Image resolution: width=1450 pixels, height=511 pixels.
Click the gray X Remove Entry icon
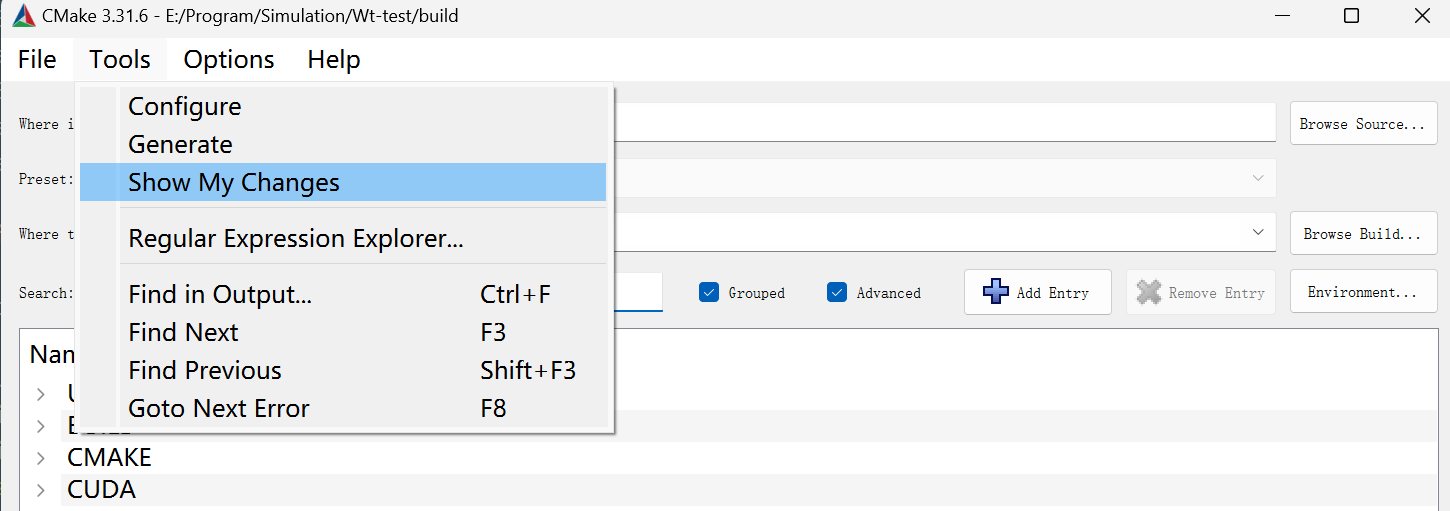point(1149,292)
